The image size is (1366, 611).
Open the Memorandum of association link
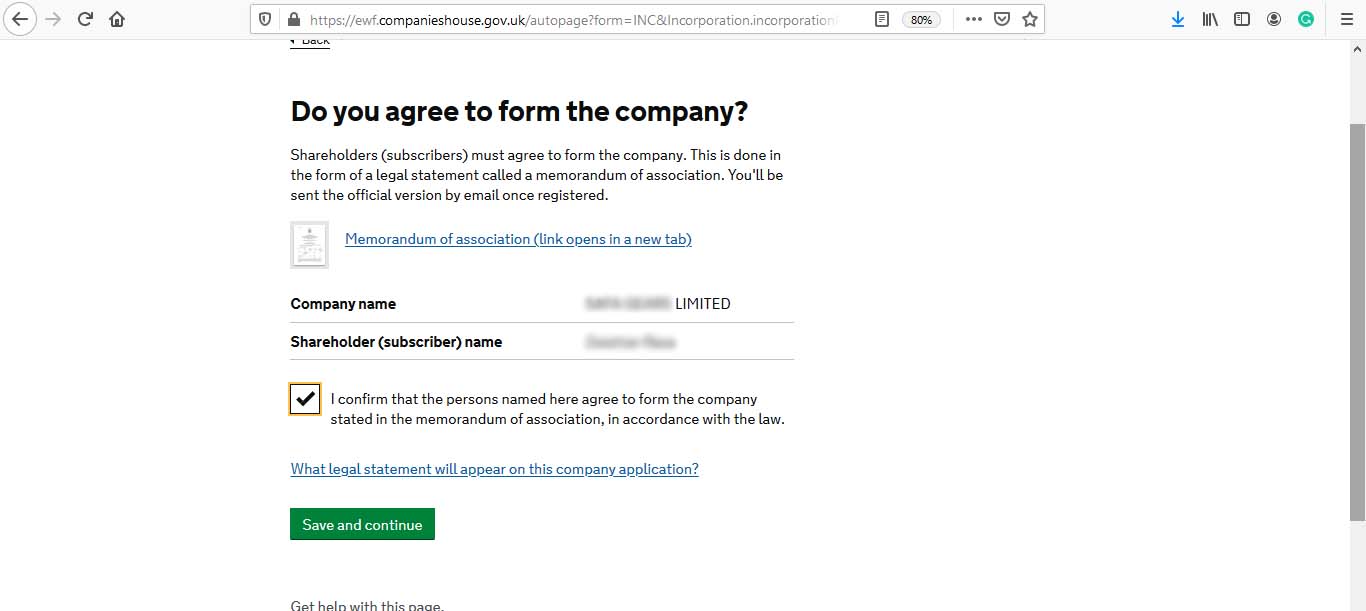tap(518, 239)
